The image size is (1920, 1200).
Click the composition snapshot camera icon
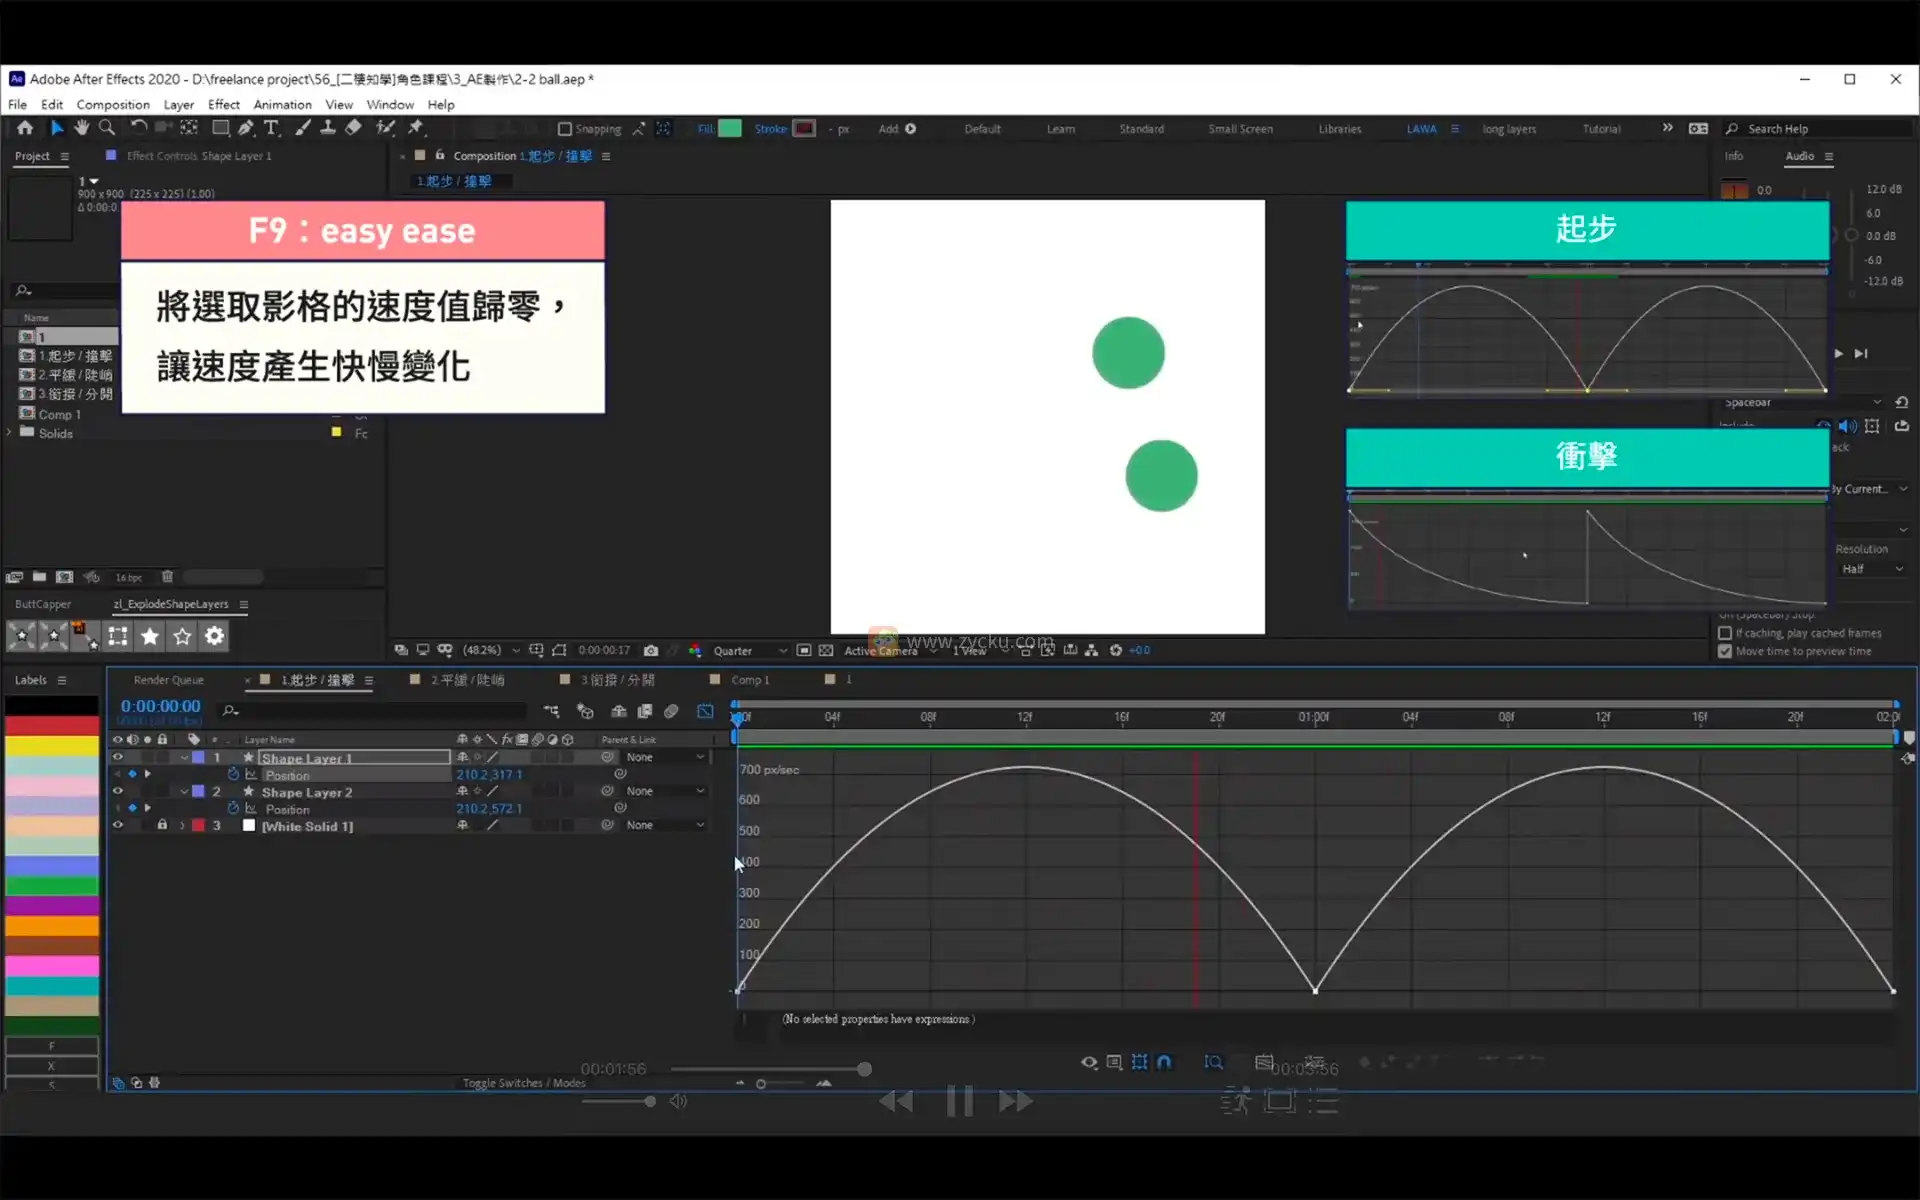coord(651,650)
